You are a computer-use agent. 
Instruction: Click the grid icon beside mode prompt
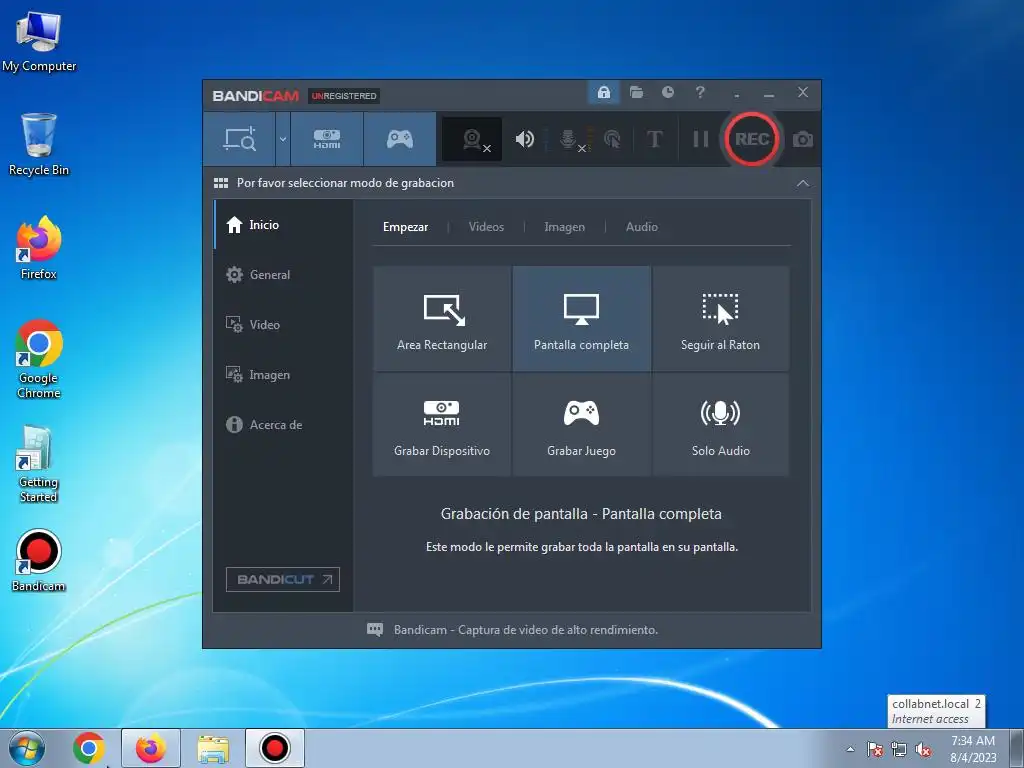click(221, 183)
